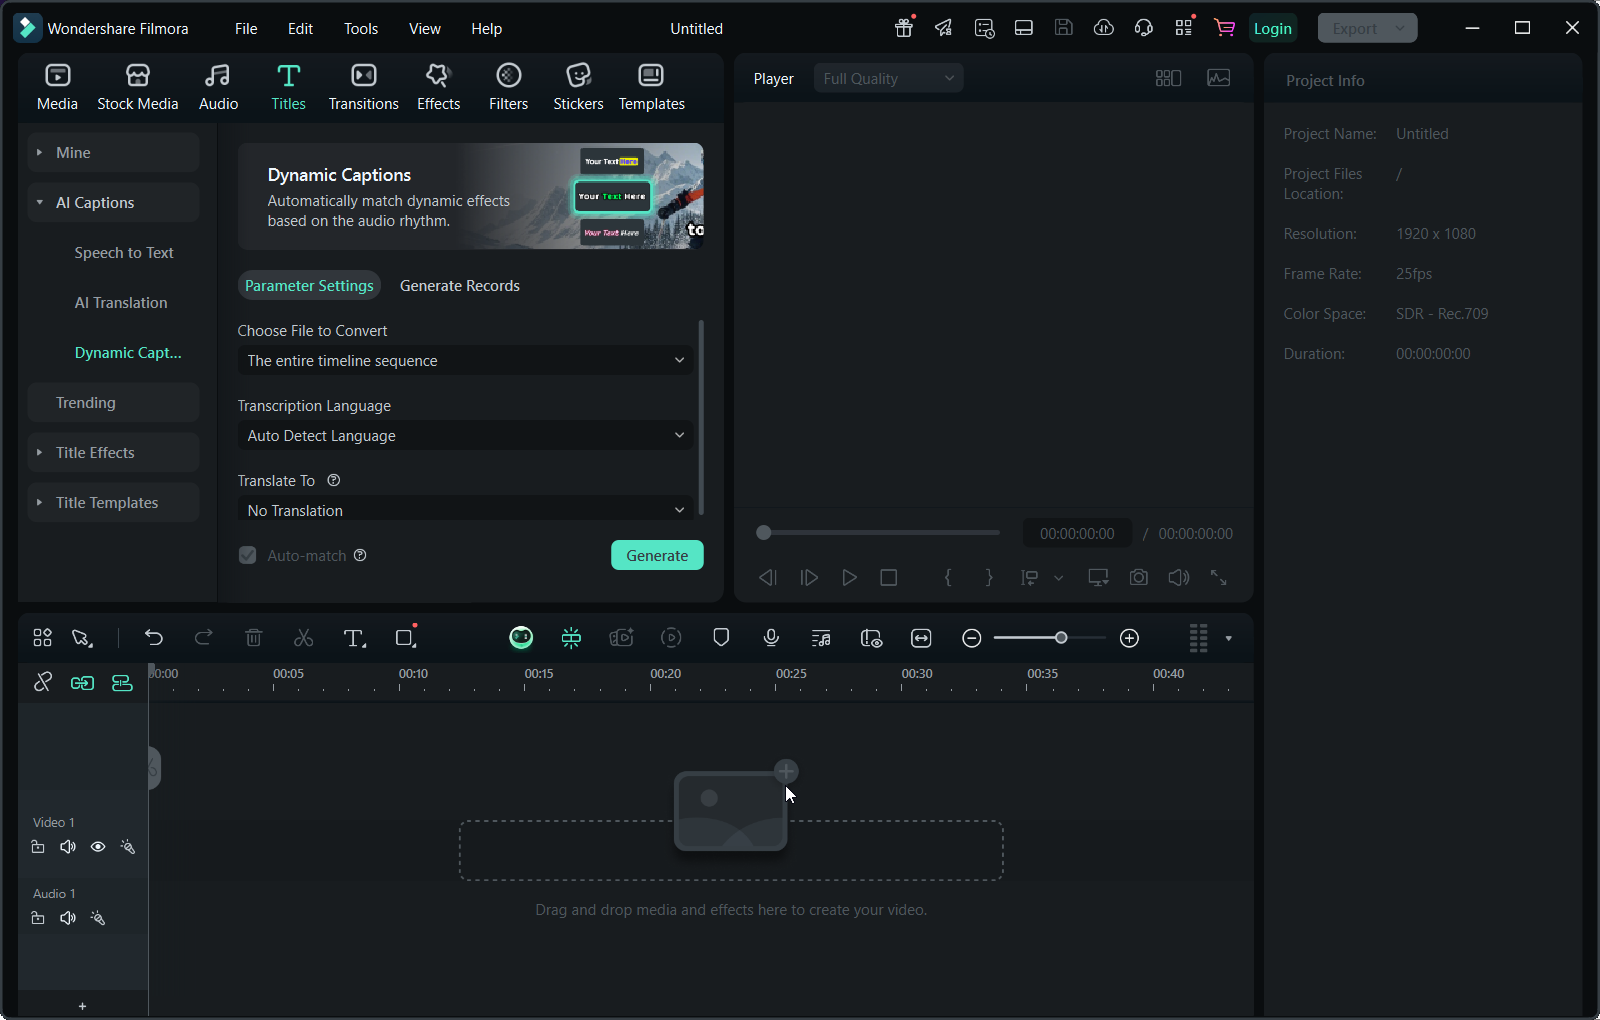Open the Stock Media tab
The image size is (1600, 1020).
(x=137, y=87)
